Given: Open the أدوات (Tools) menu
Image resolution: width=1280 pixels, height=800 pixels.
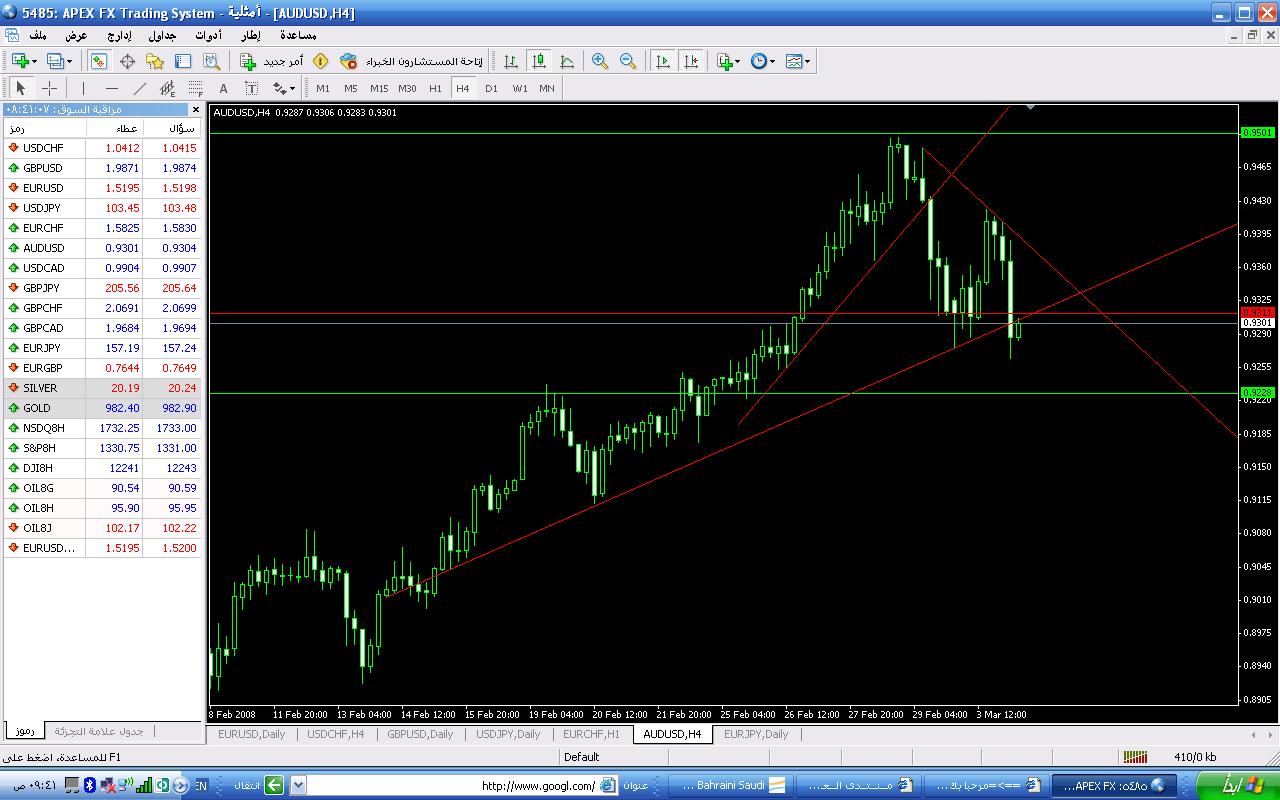Looking at the screenshot, I should coord(208,35).
